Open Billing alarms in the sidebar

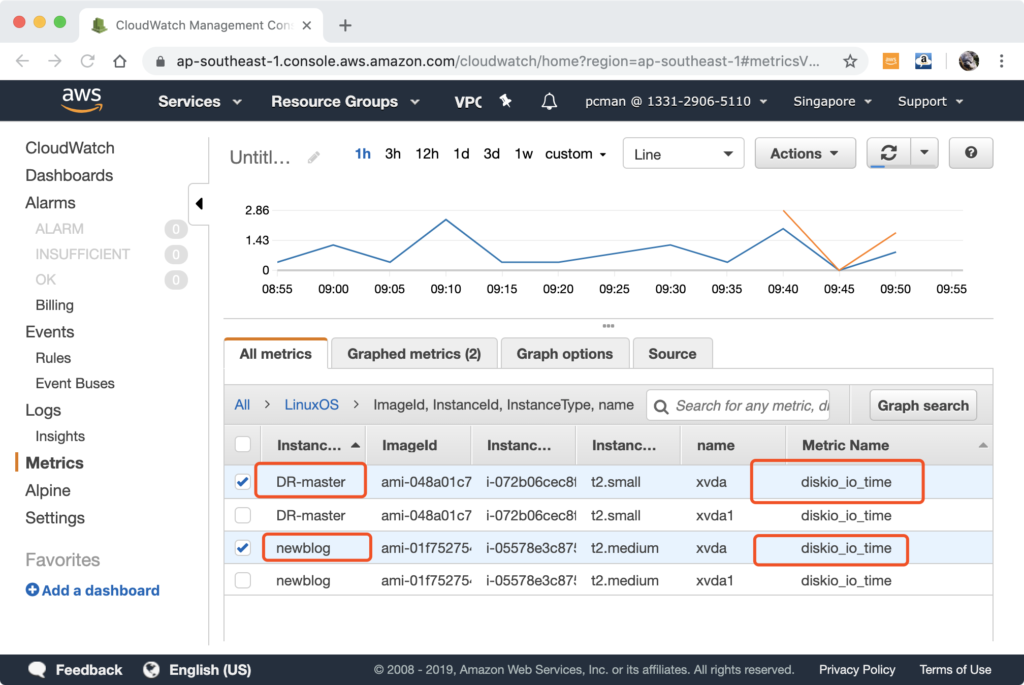(x=54, y=305)
